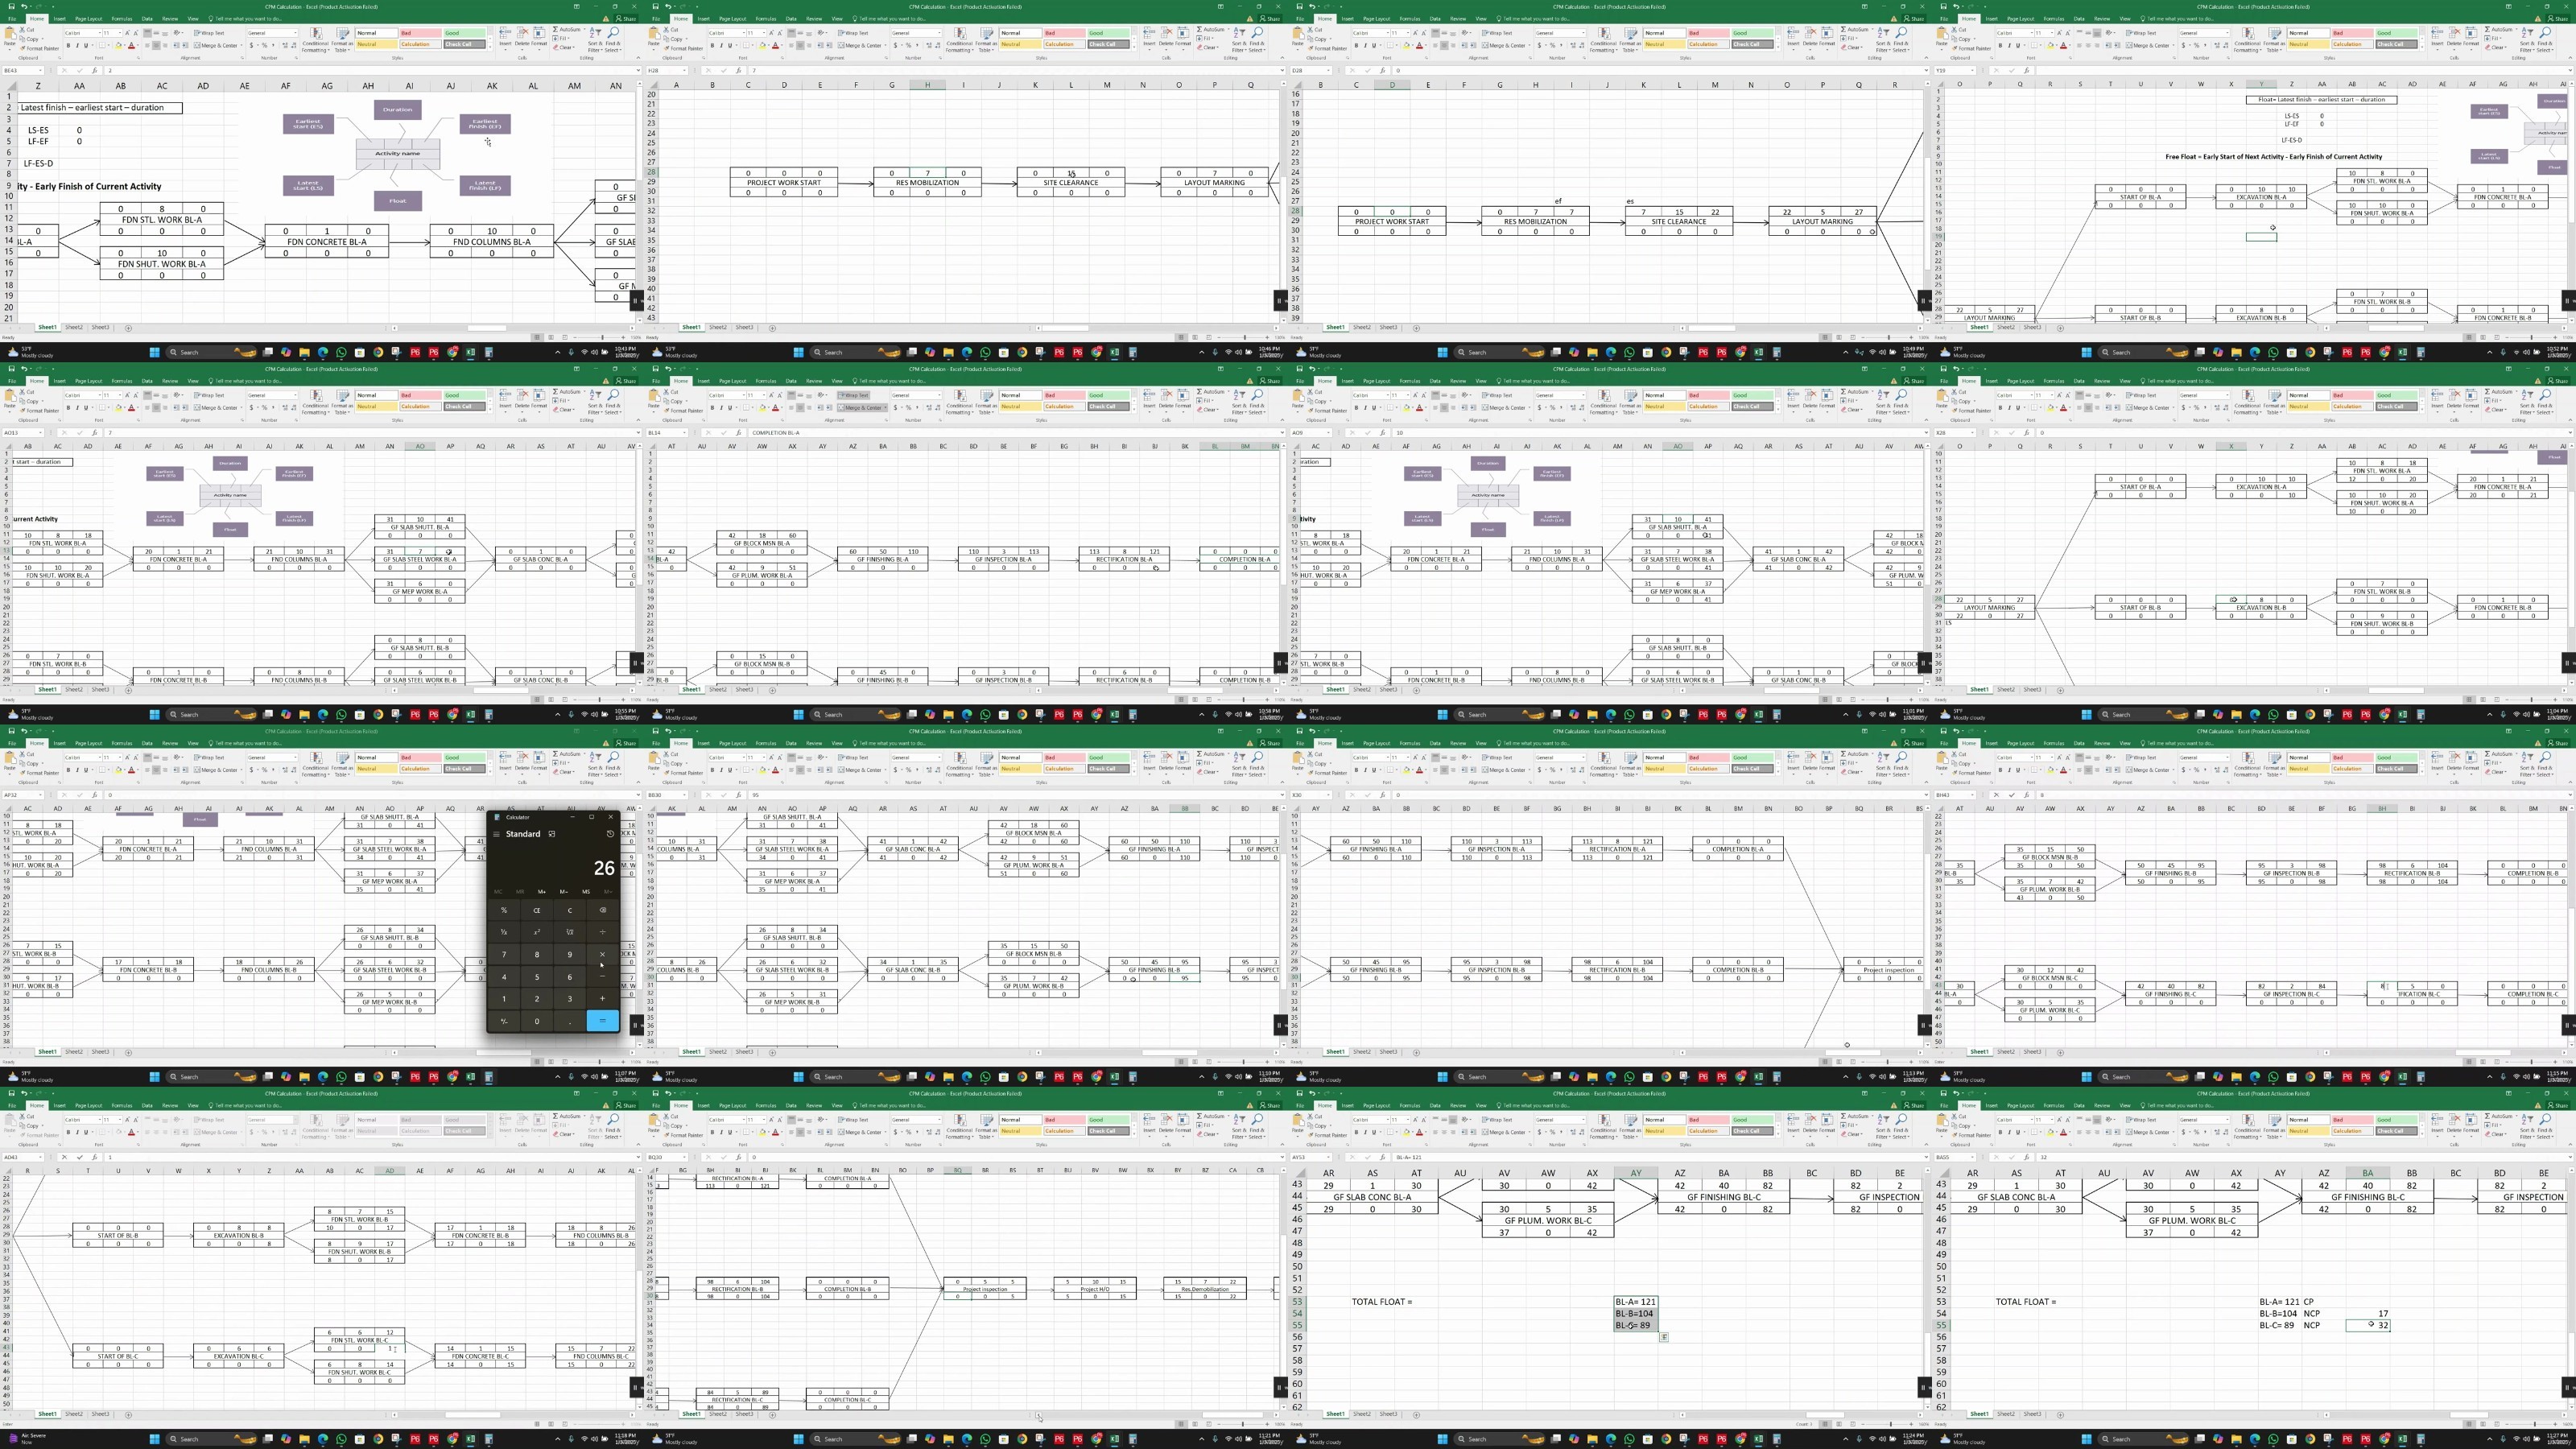
Task: Toggle Italic in Excel window with BA55 selected
Action: pos(2009,1132)
